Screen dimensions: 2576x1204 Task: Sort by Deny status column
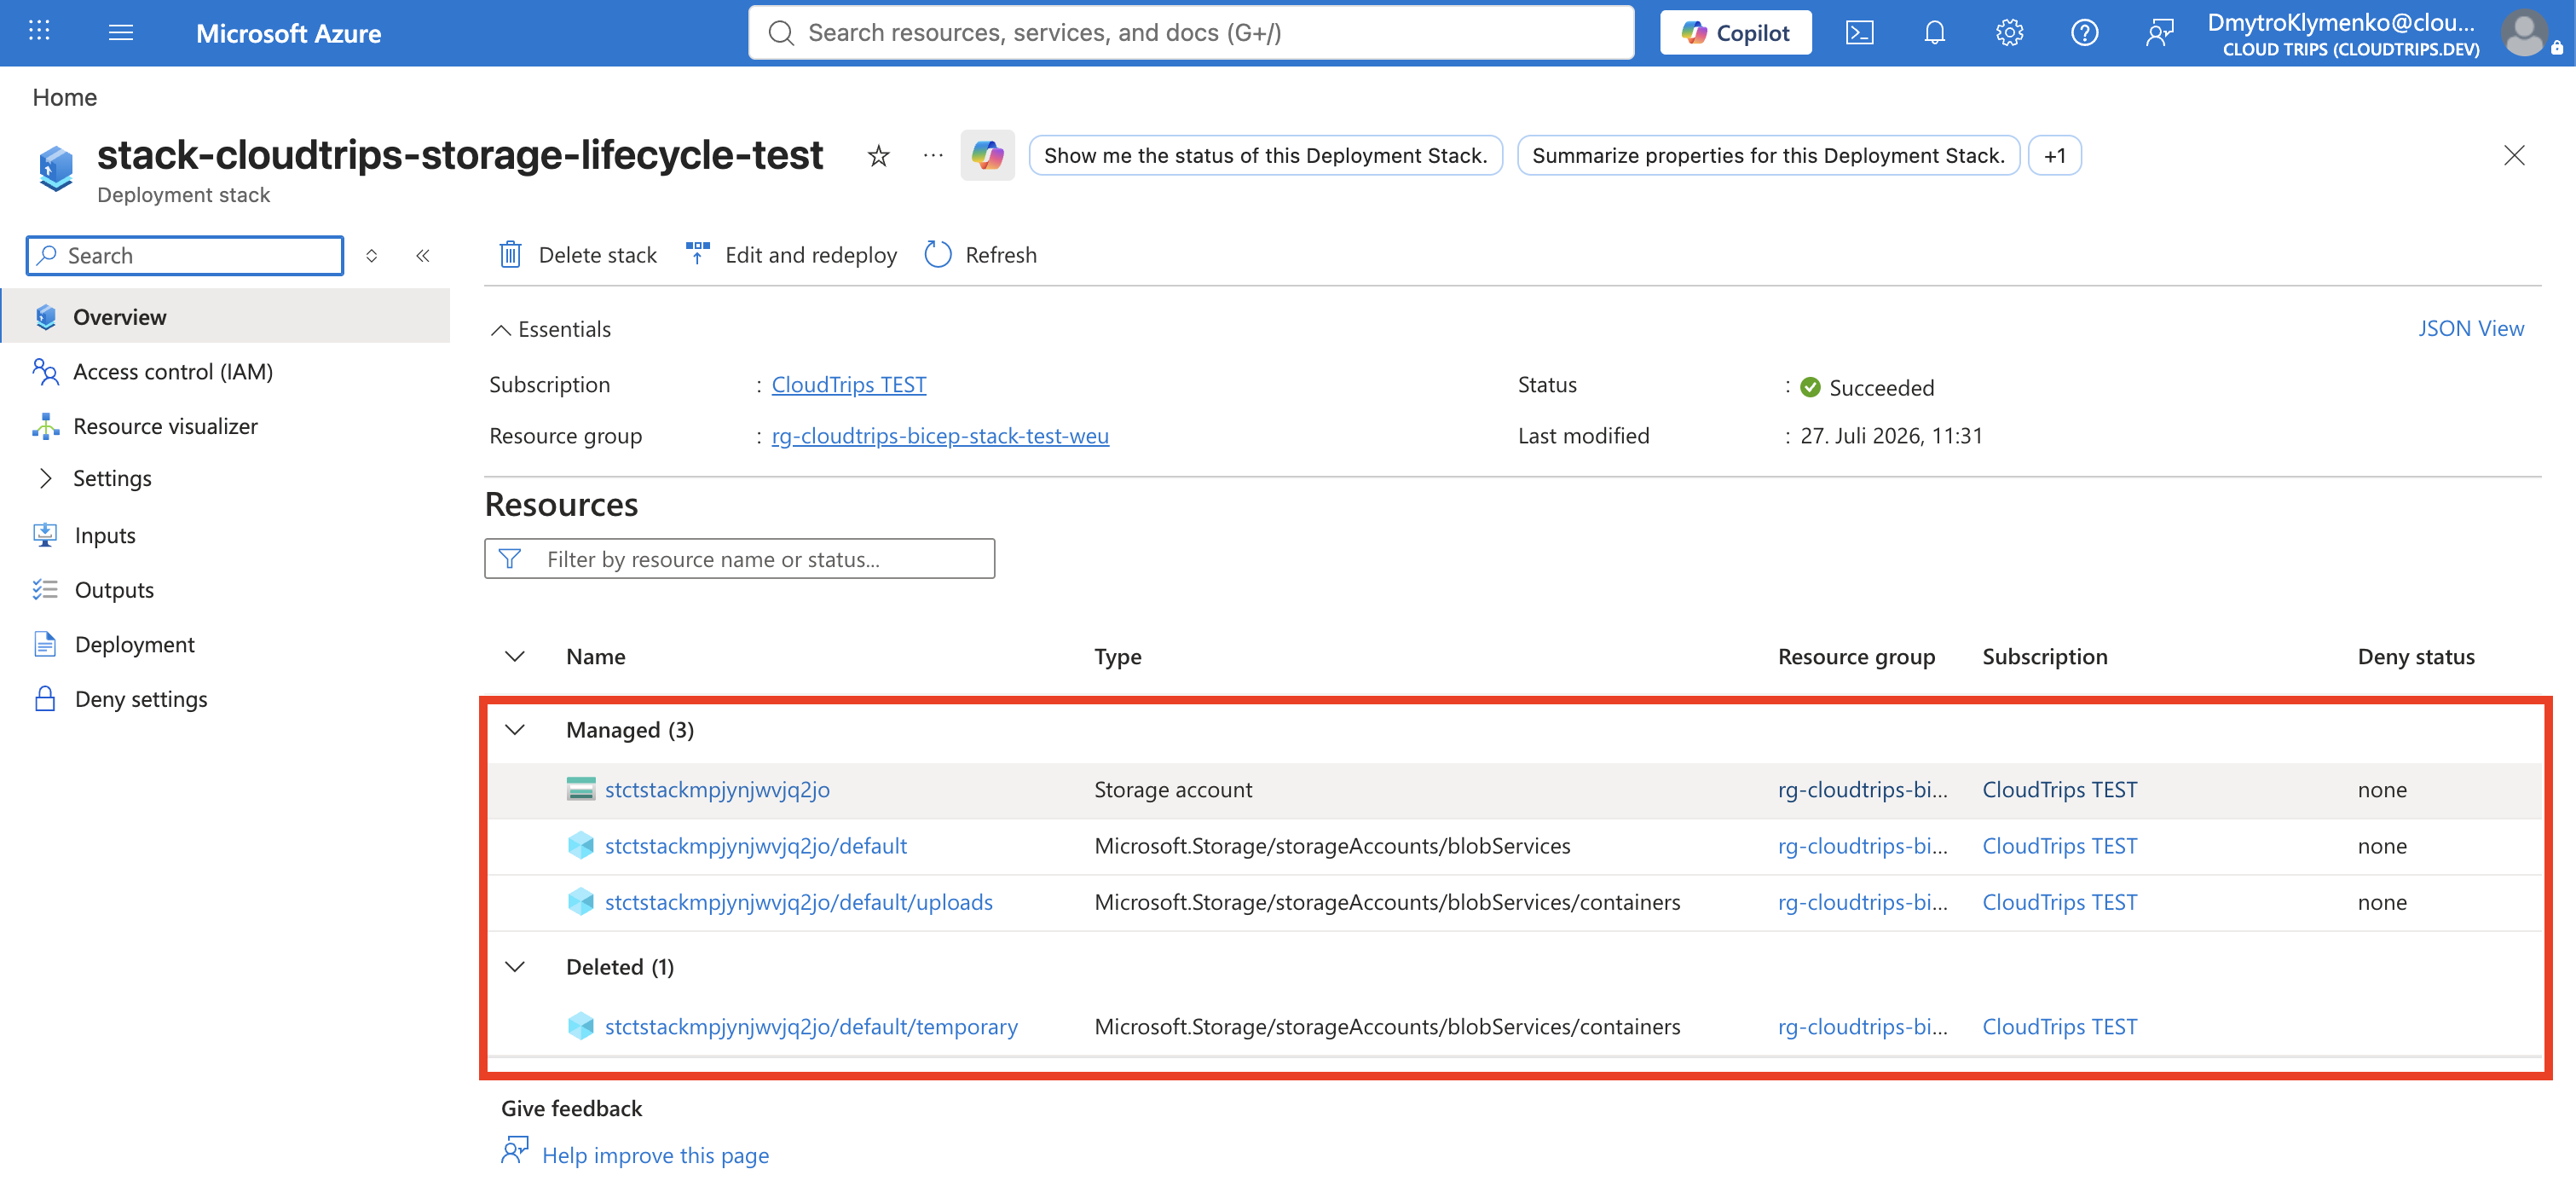(x=2416, y=657)
